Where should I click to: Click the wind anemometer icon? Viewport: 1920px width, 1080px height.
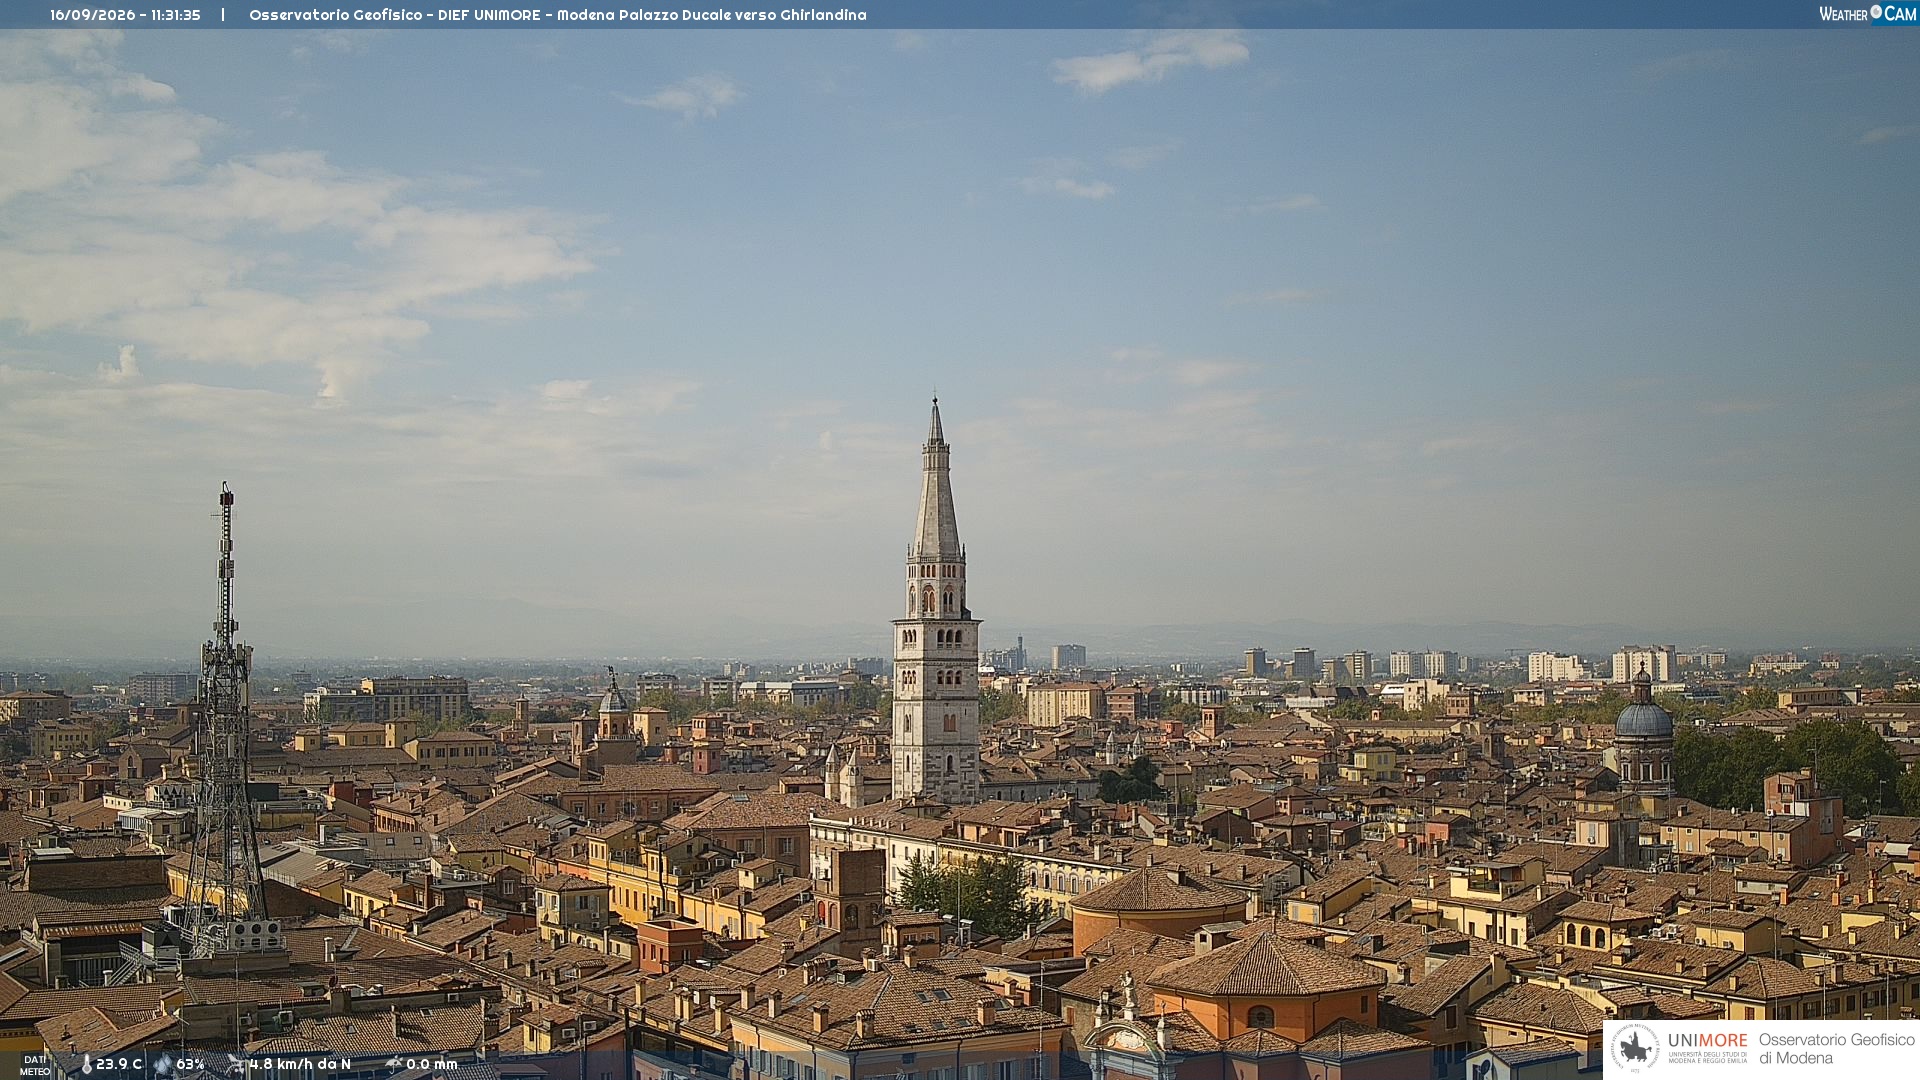pos(236,1065)
